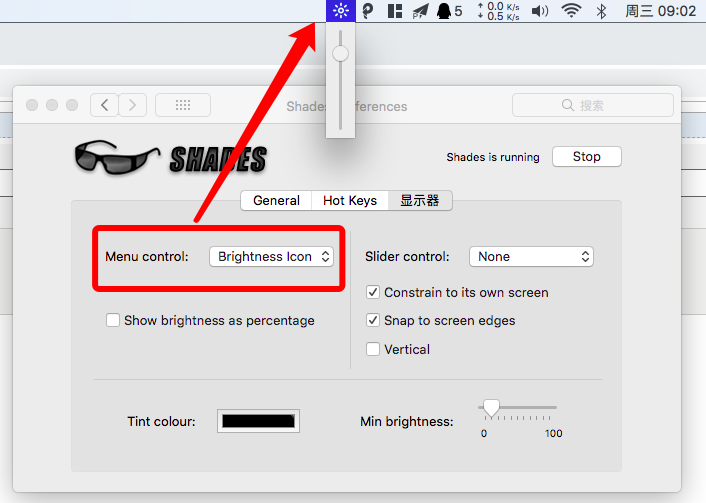The image size is (706, 503).
Task: Go forward with the preferences forward arrow
Action: [x=132, y=105]
